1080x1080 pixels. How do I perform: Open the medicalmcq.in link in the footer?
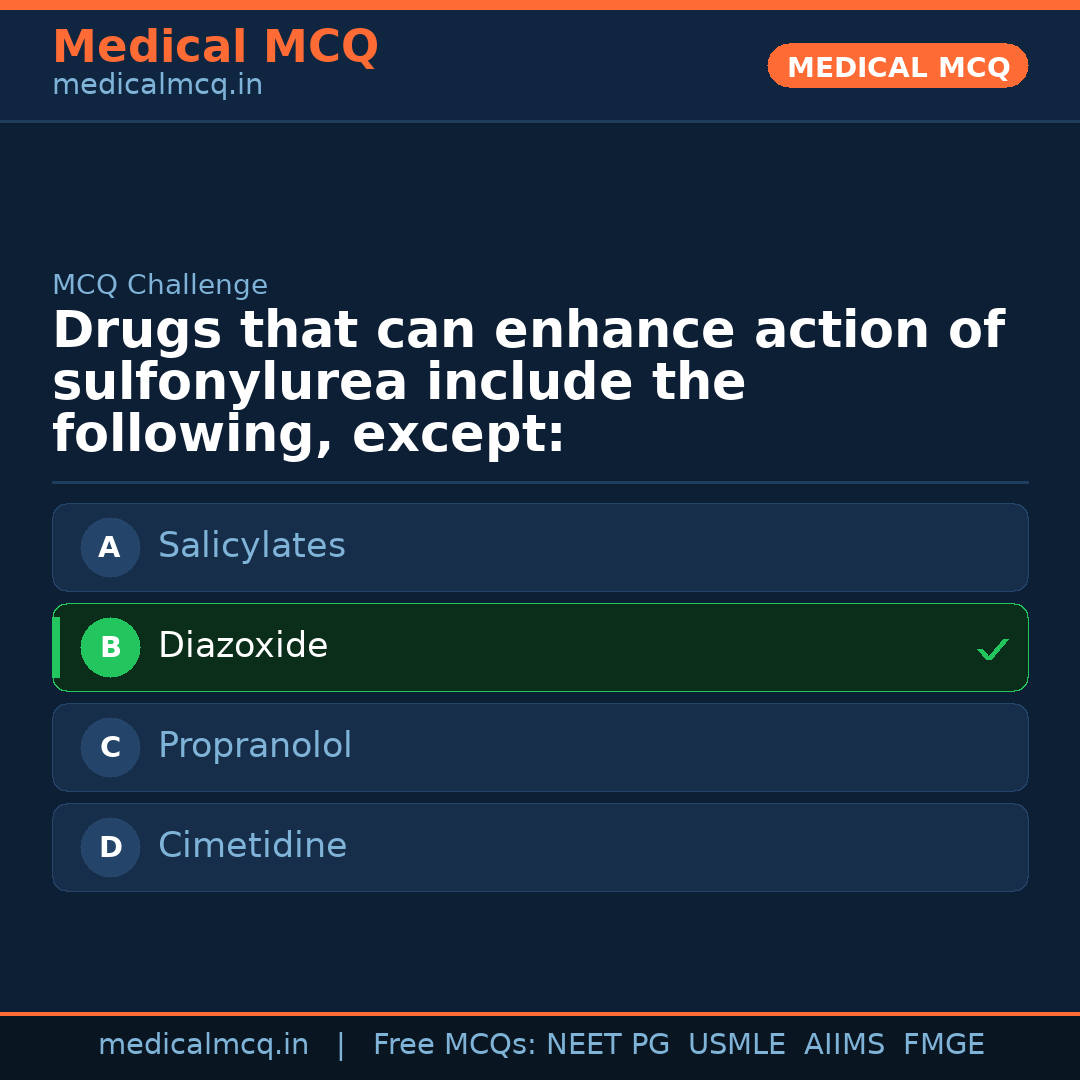(x=203, y=1045)
